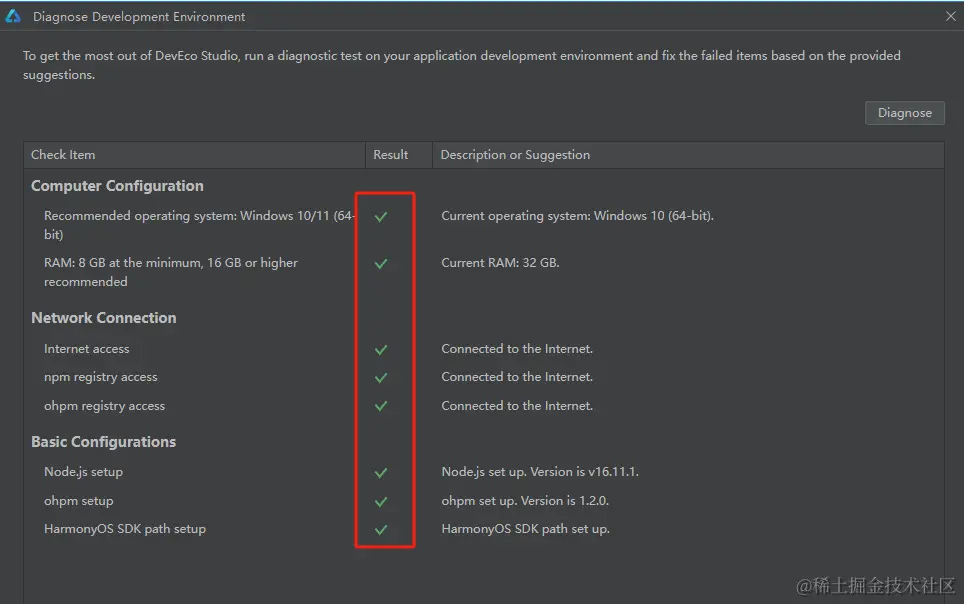
Task: Click the Result column header
Action: point(390,155)
